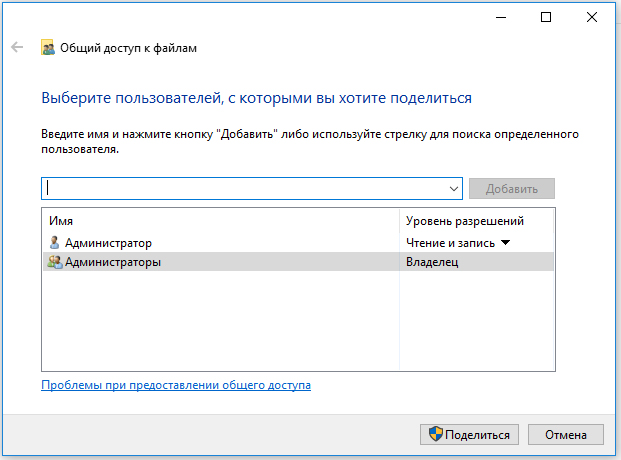The width and height of the screenshot is (621, 460).
Task: Open the user name combo box arrow
Action: [454, 189]
